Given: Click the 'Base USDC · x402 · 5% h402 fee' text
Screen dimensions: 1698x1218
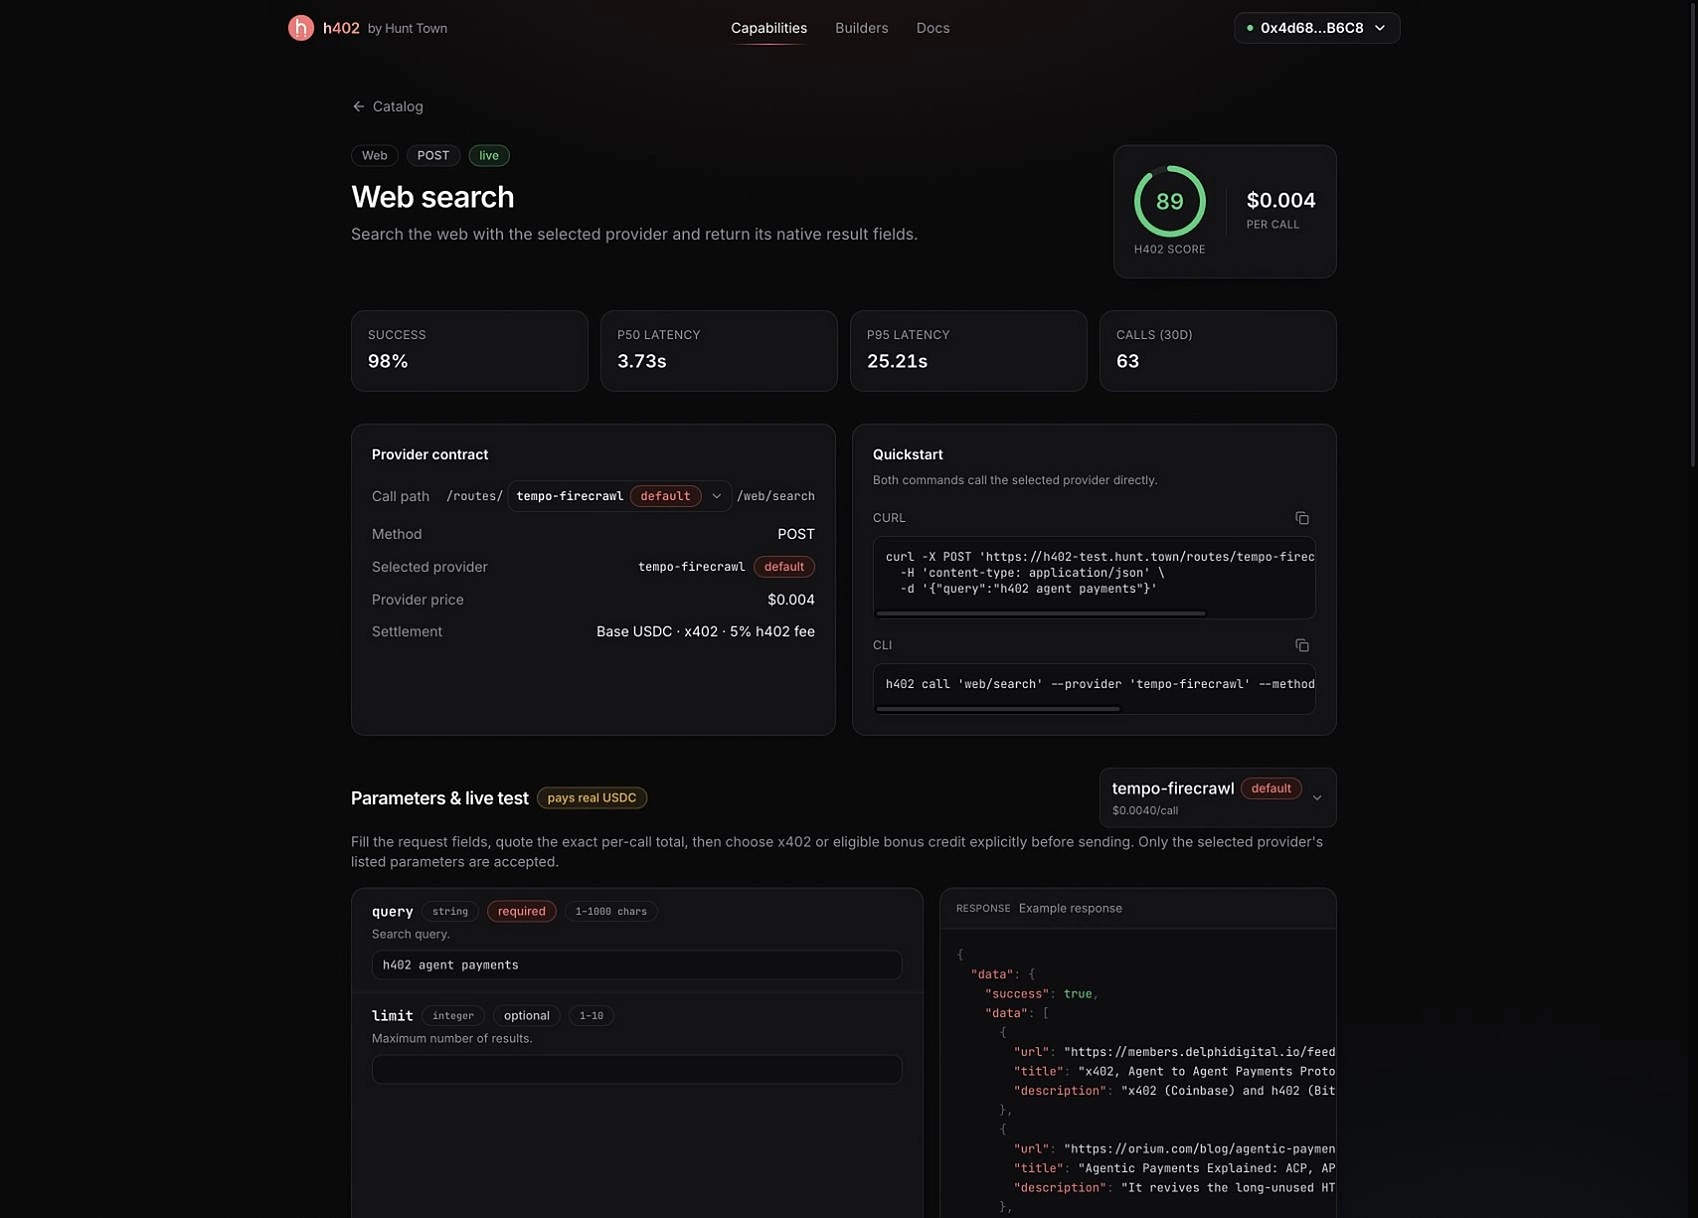Looking at the screenshot, I should tap(705, 632).
